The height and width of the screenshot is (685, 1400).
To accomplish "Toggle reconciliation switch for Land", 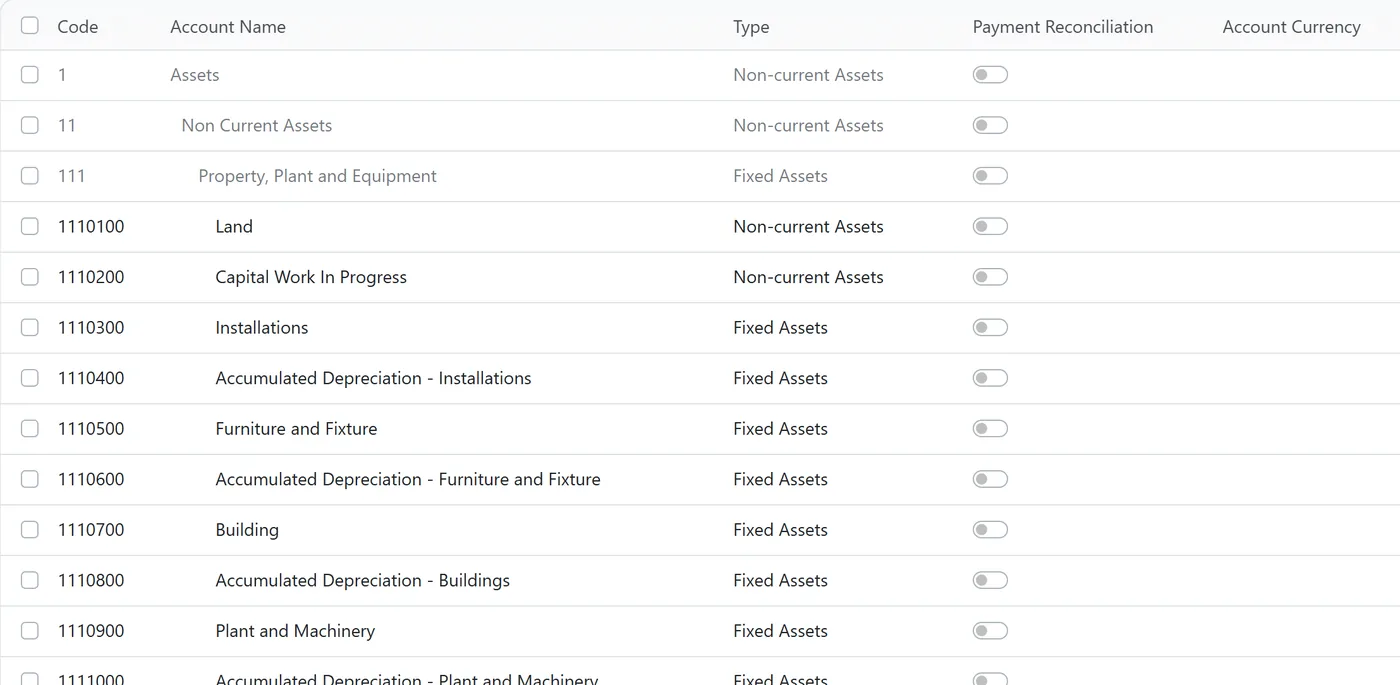I will (990, 226).
